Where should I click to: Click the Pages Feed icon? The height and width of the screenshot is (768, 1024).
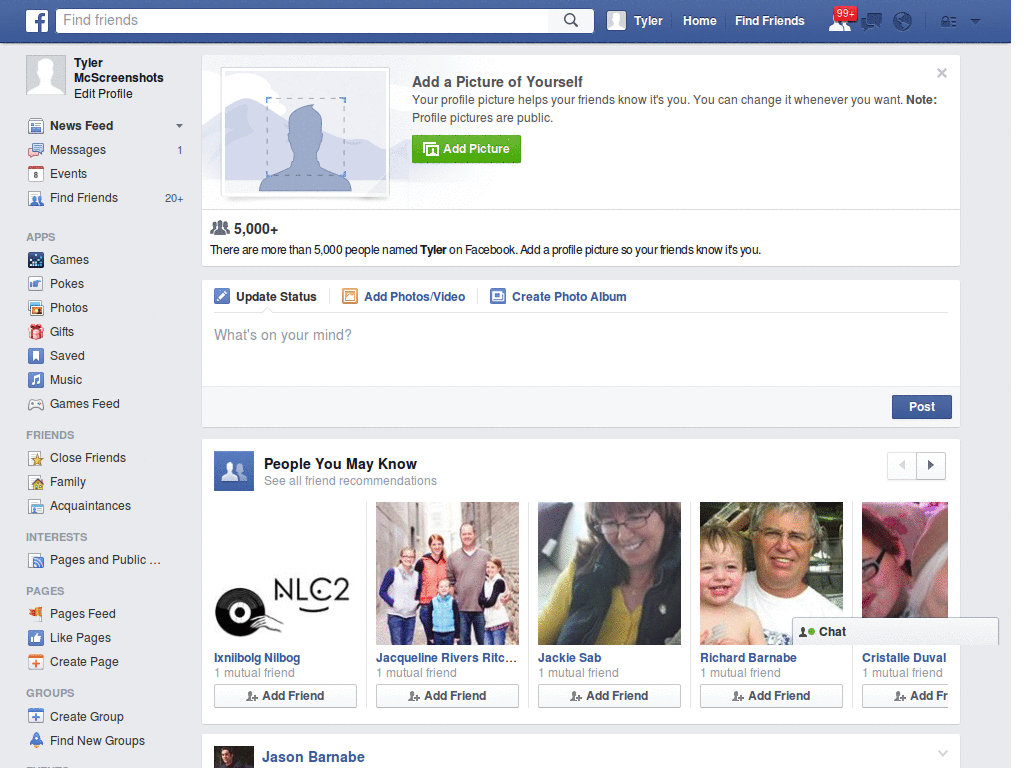pyautogui.click(x=36, y=614)
